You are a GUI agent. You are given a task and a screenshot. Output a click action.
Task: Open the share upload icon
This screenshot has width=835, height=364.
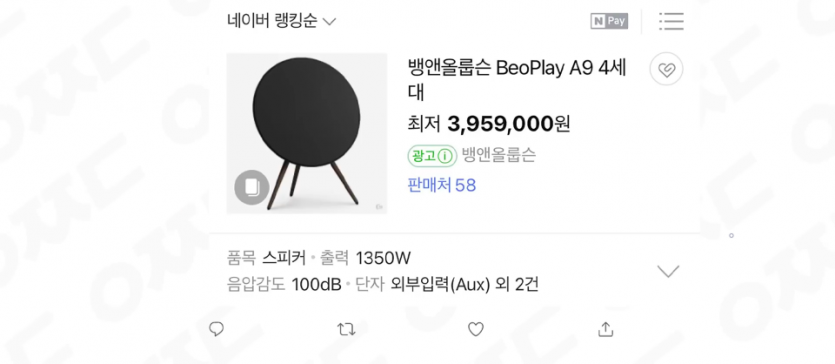(605, 330)
